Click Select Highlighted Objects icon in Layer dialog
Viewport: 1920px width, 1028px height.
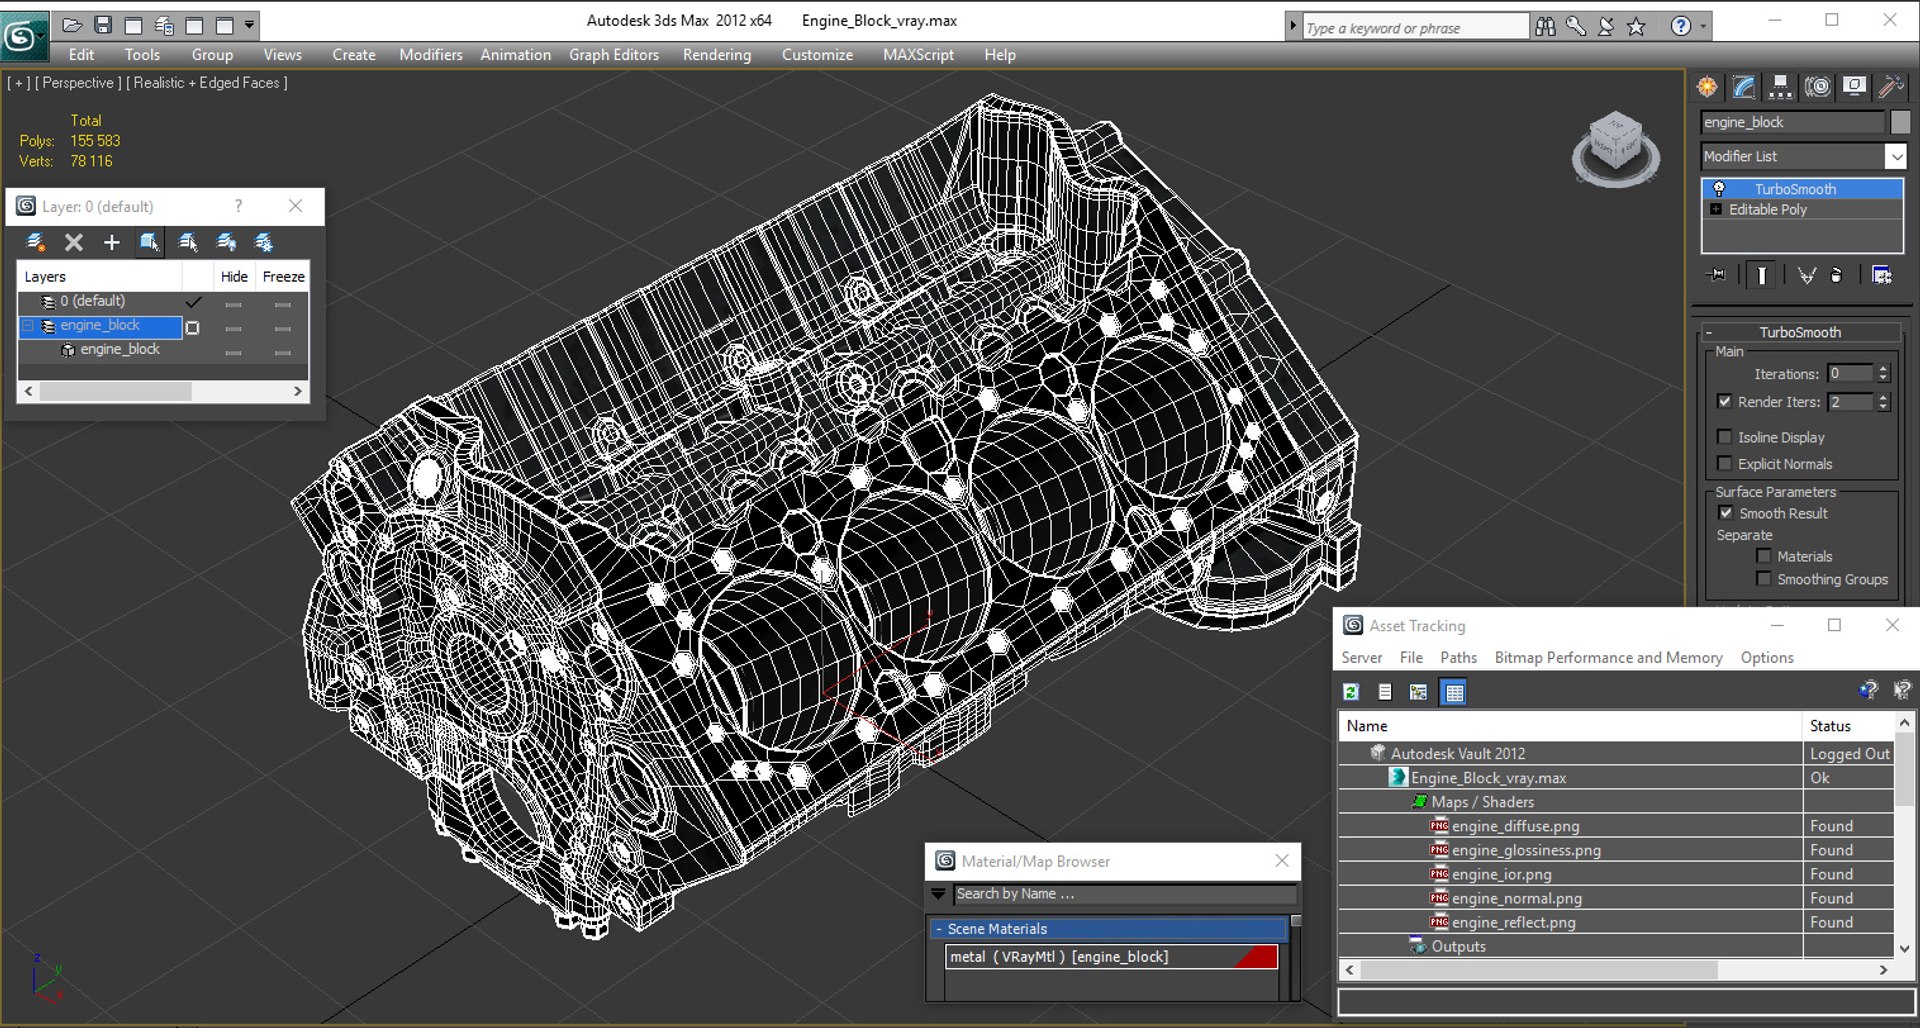tap(150, 242)
